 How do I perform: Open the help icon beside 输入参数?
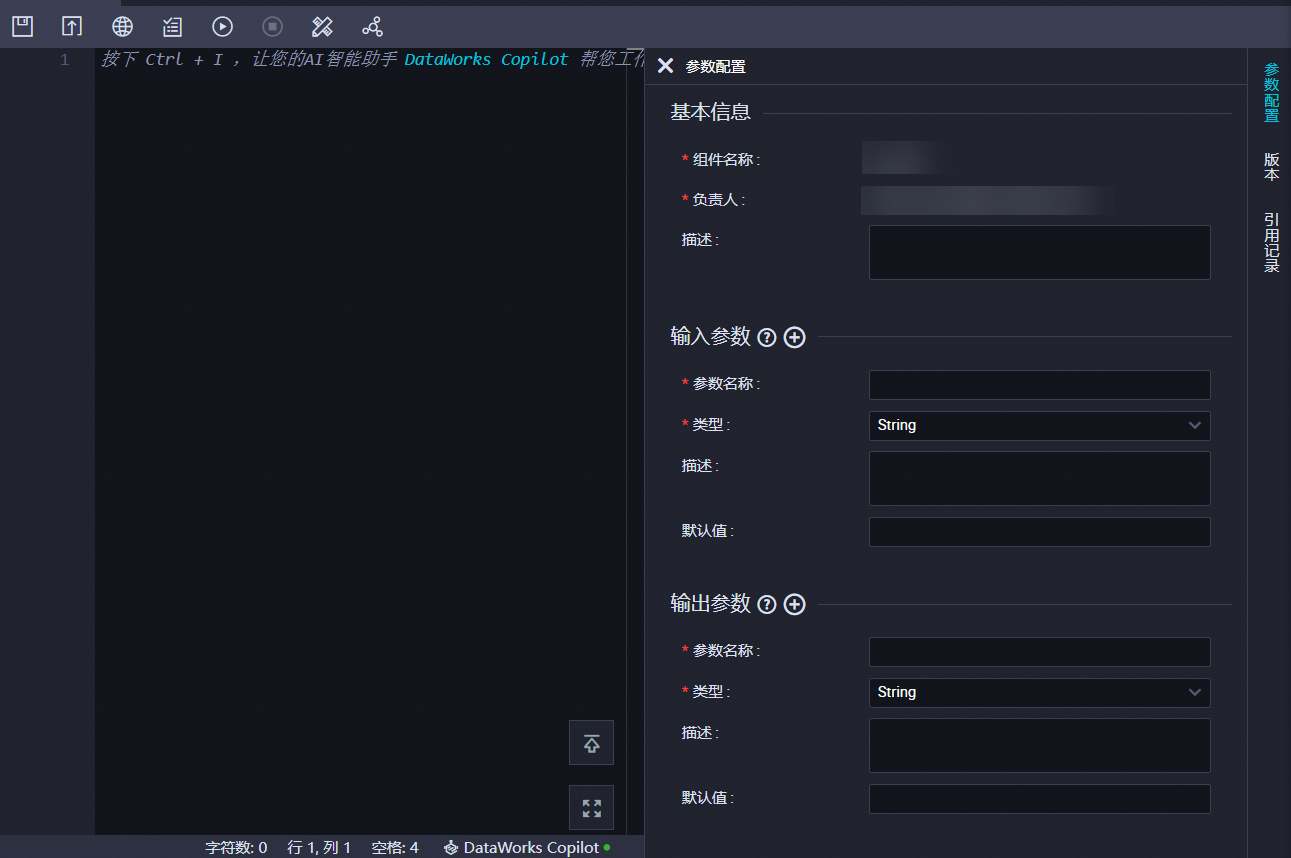[x=767, y=338]
